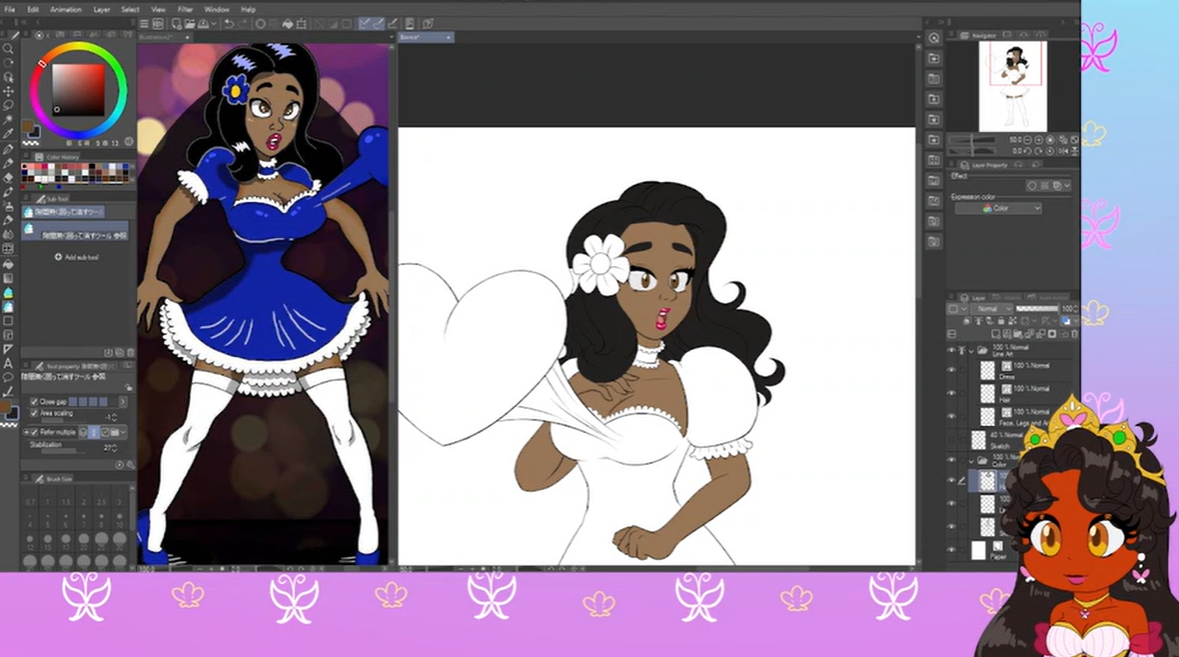
Task: Select the Magnifier zoom tool
Action: pos(8,49)
